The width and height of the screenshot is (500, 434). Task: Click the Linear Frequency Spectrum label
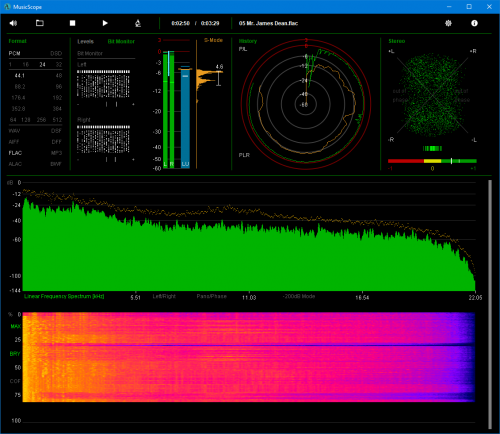[64, 296]
